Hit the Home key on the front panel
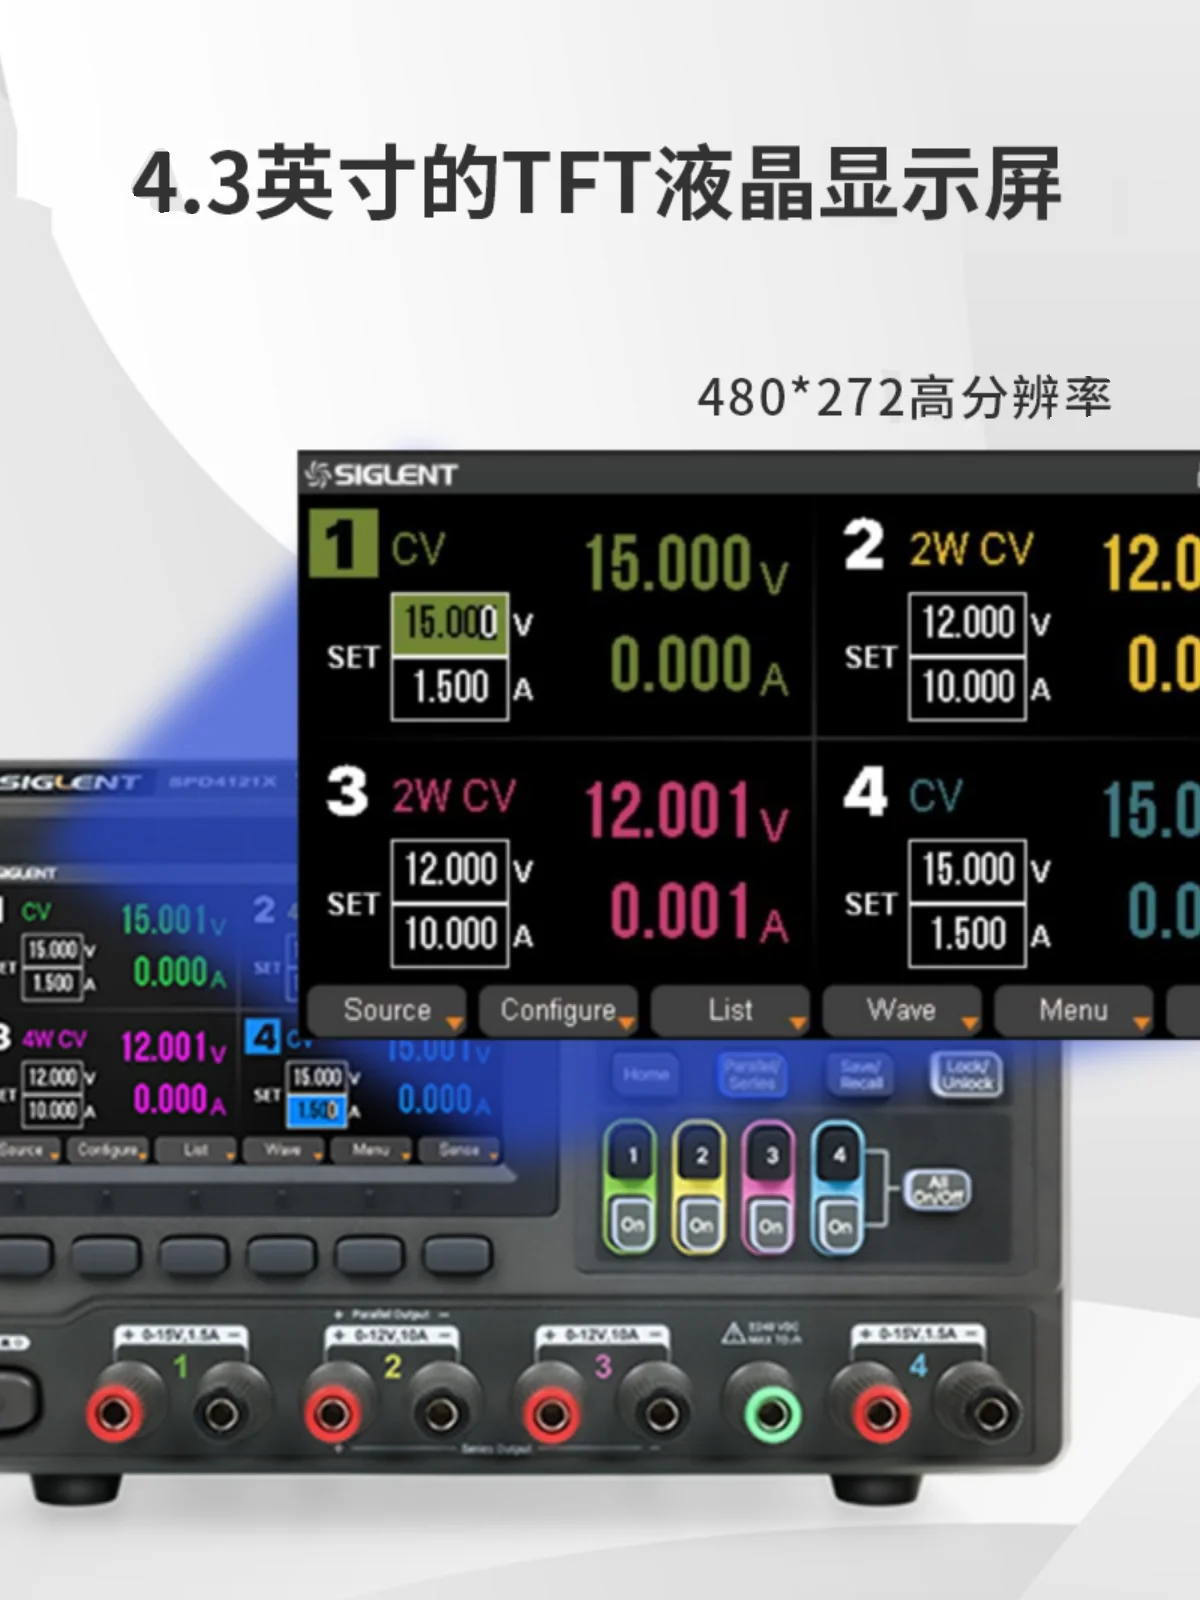Image resolution: width=1200 pixels, height=1600 pixels. point(645,1075)
